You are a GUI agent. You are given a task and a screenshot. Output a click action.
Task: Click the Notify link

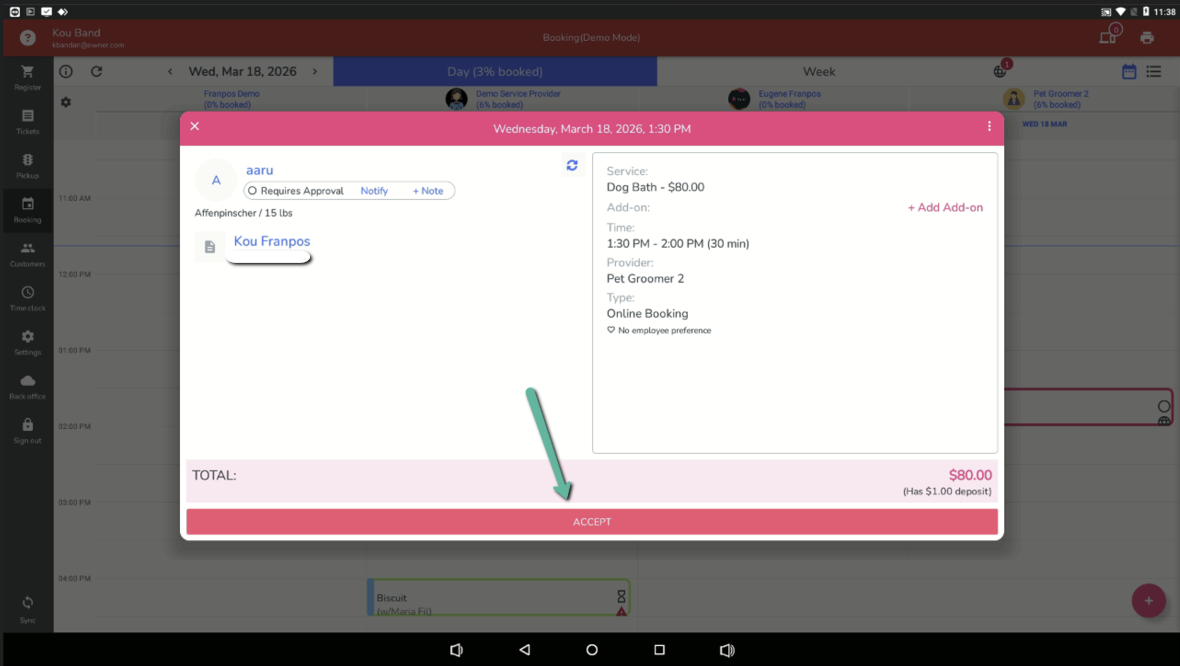point(374,191)
